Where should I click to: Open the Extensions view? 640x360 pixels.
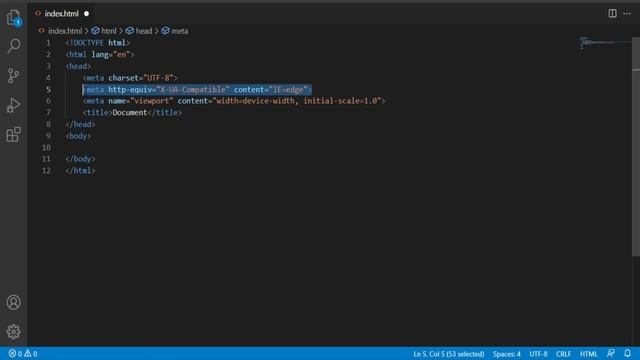point(13,134)
